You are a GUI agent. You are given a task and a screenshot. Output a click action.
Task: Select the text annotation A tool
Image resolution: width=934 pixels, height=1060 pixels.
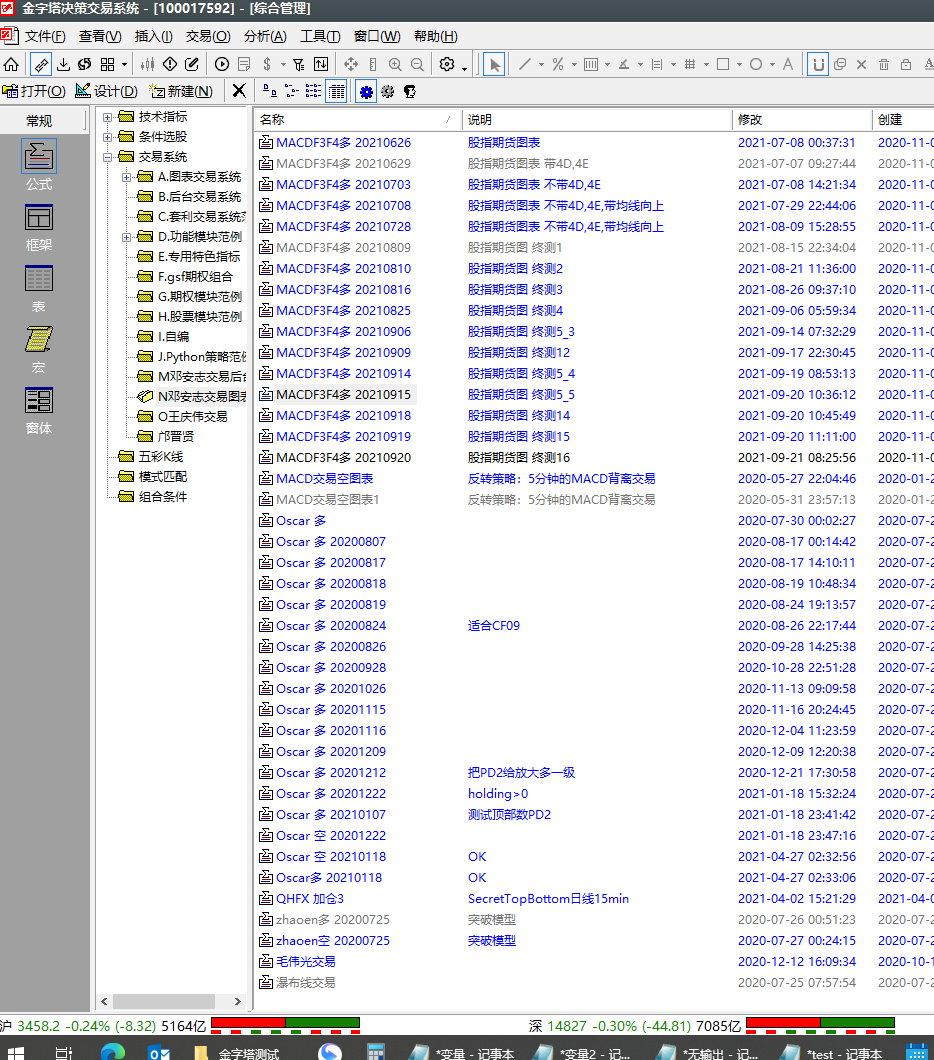tap(788, 64)
